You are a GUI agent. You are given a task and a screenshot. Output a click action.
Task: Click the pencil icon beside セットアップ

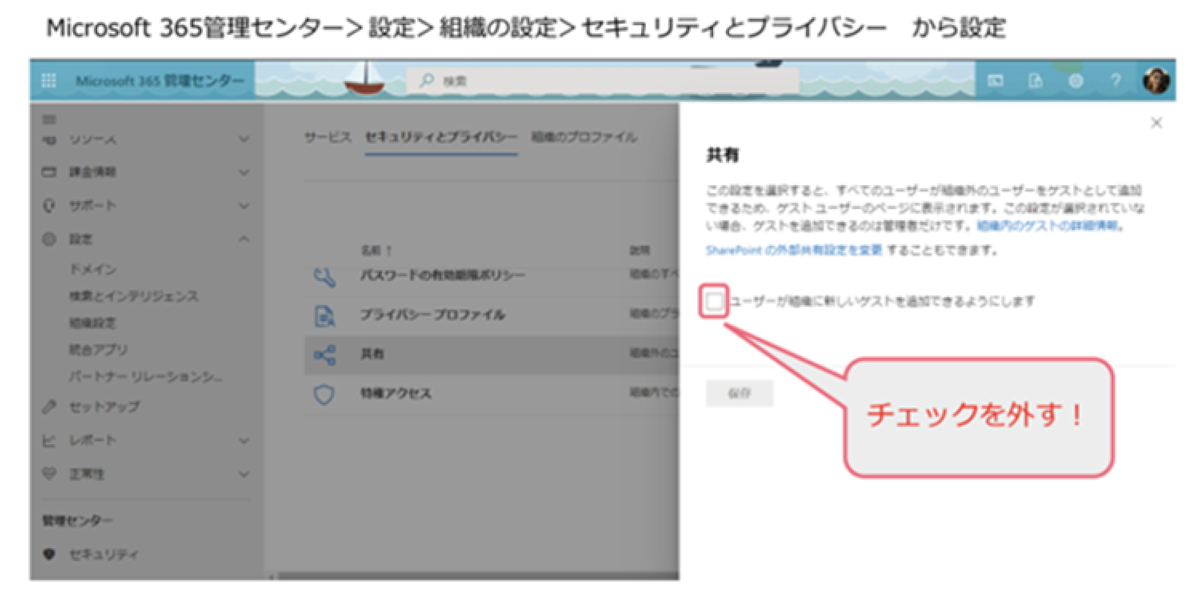pyautogui.click(x=51, y=406)
